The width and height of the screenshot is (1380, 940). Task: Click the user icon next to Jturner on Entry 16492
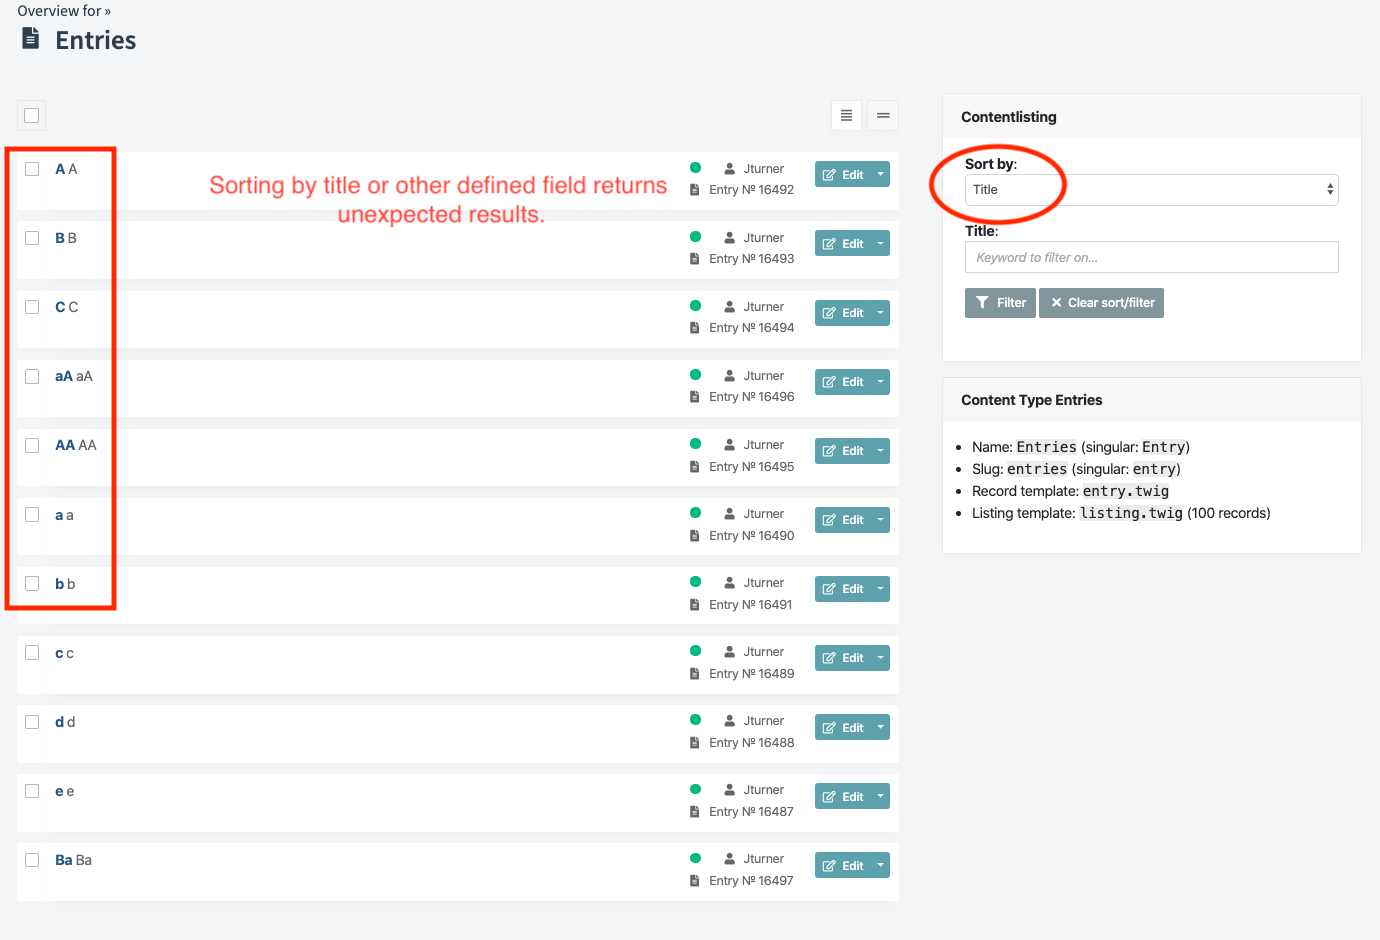pos(729,168)
